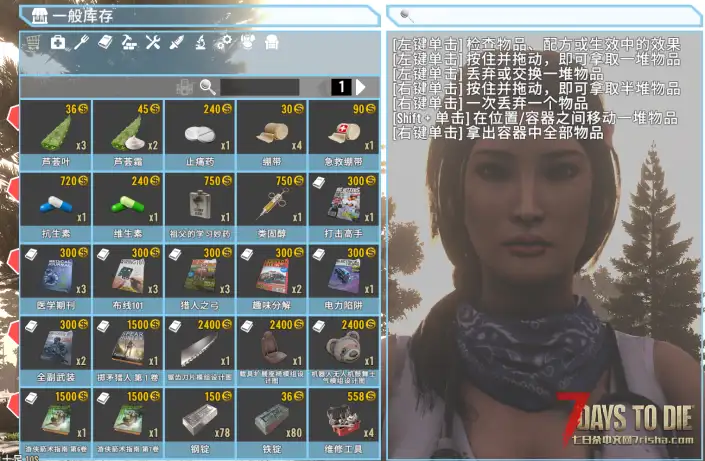This screenshot has width=705, height=461.
Task: Filter by the food fork category
Action: (81, 43)
